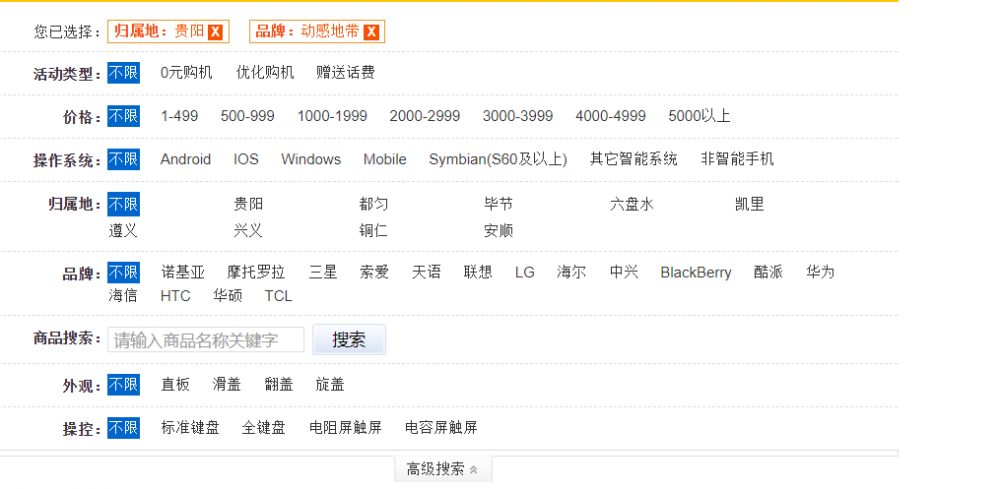Filter by the Mobile operating system
This screenshot has height=489, width=1000.
click(x=385, y=159)
